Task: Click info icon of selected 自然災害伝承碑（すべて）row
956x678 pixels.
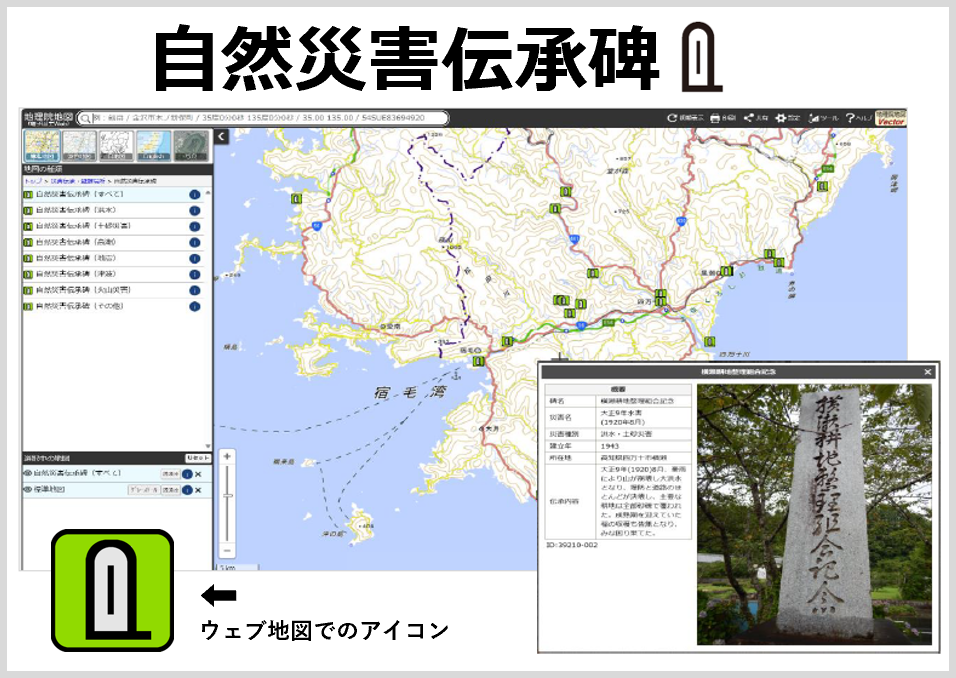Action: pyautogui.click(x=187, y=474)
